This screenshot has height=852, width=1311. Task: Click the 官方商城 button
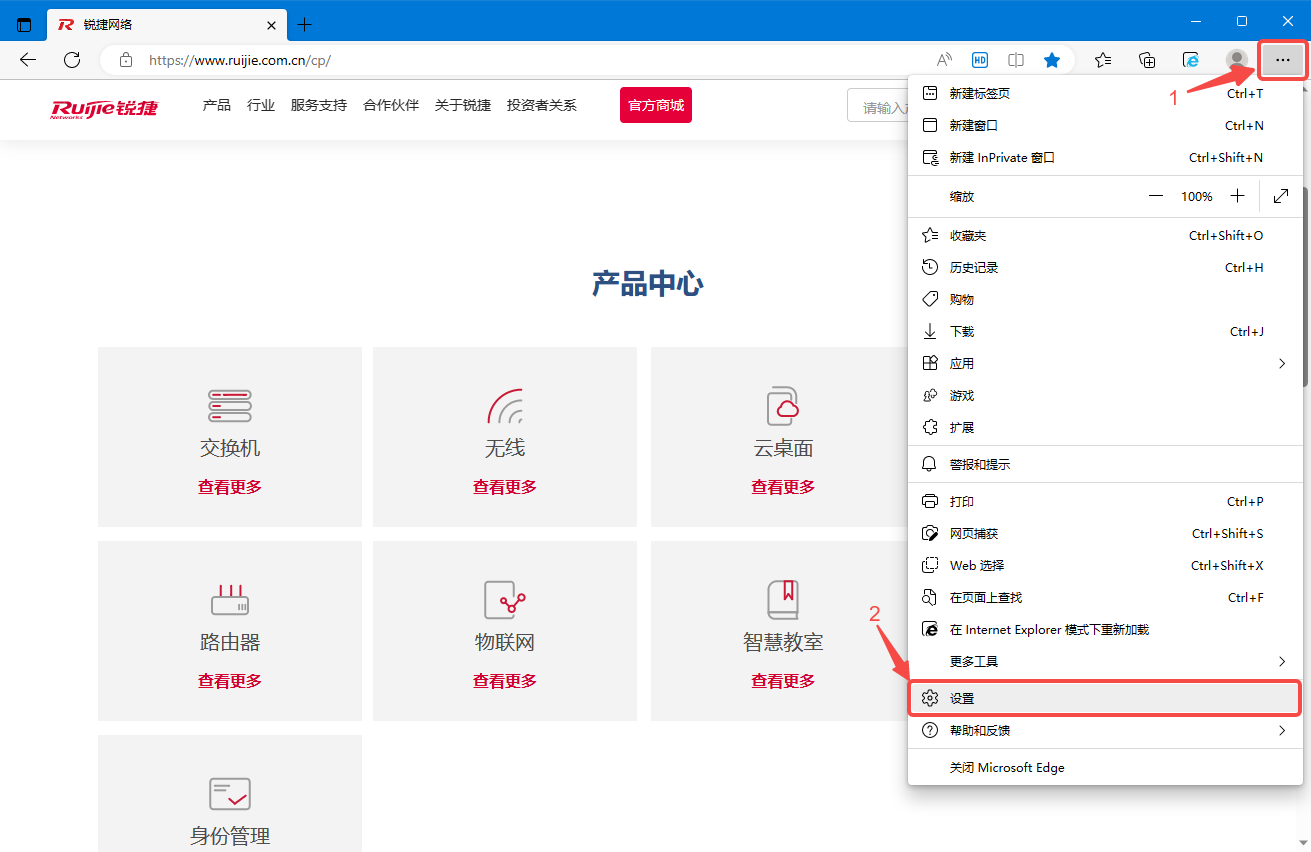(655, 104)
